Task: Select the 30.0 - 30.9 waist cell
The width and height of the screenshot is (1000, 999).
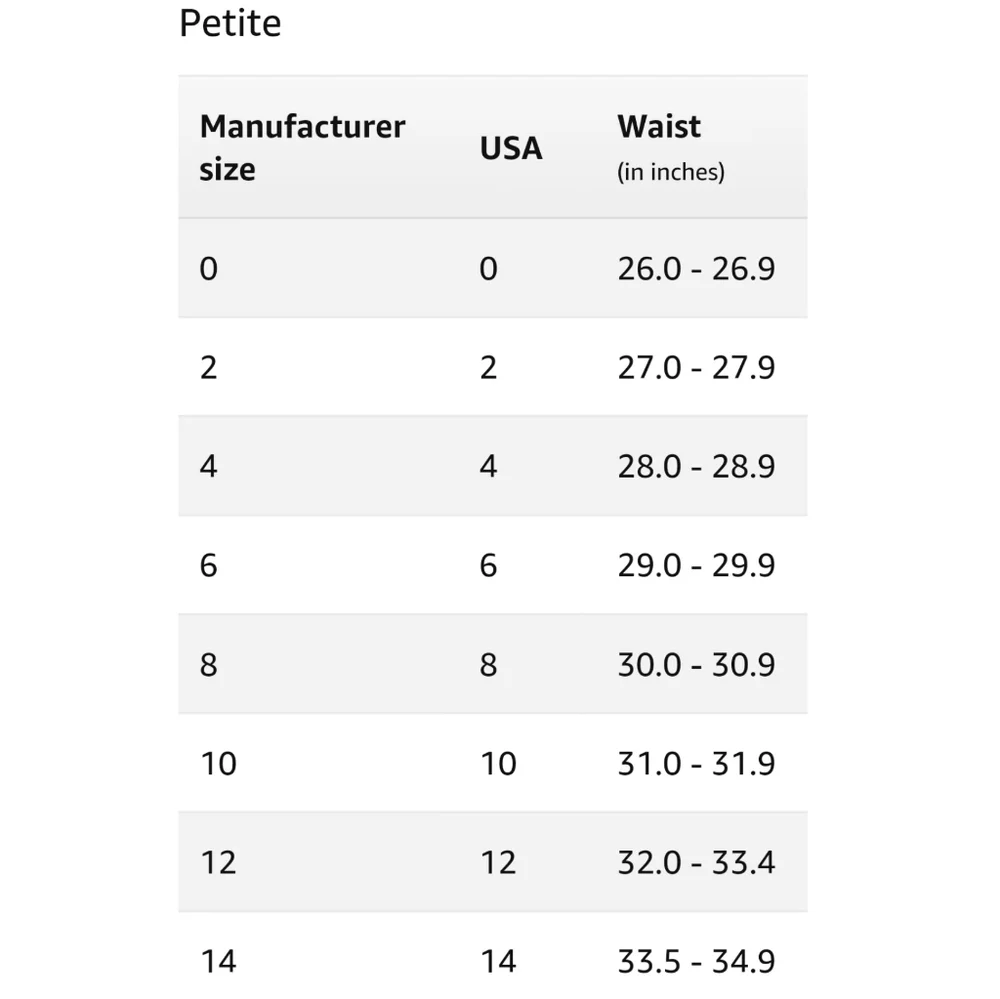Action: pos(696,665)
